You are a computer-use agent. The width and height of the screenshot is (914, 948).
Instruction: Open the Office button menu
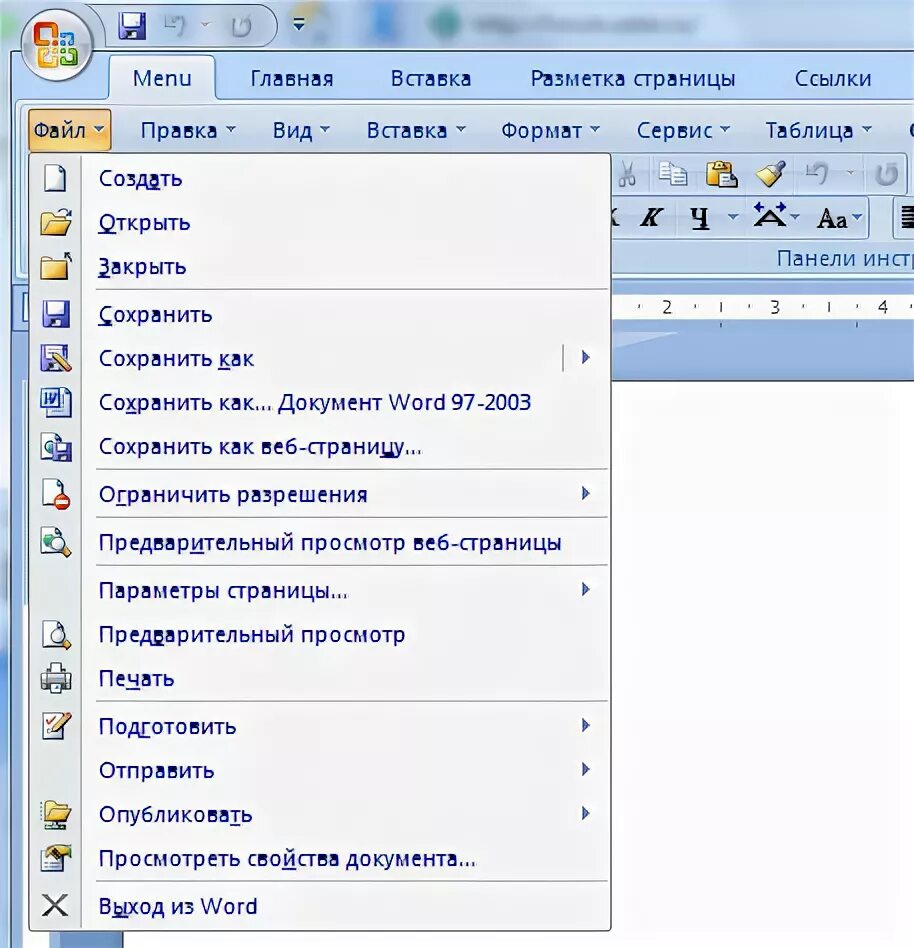(57, 47)
